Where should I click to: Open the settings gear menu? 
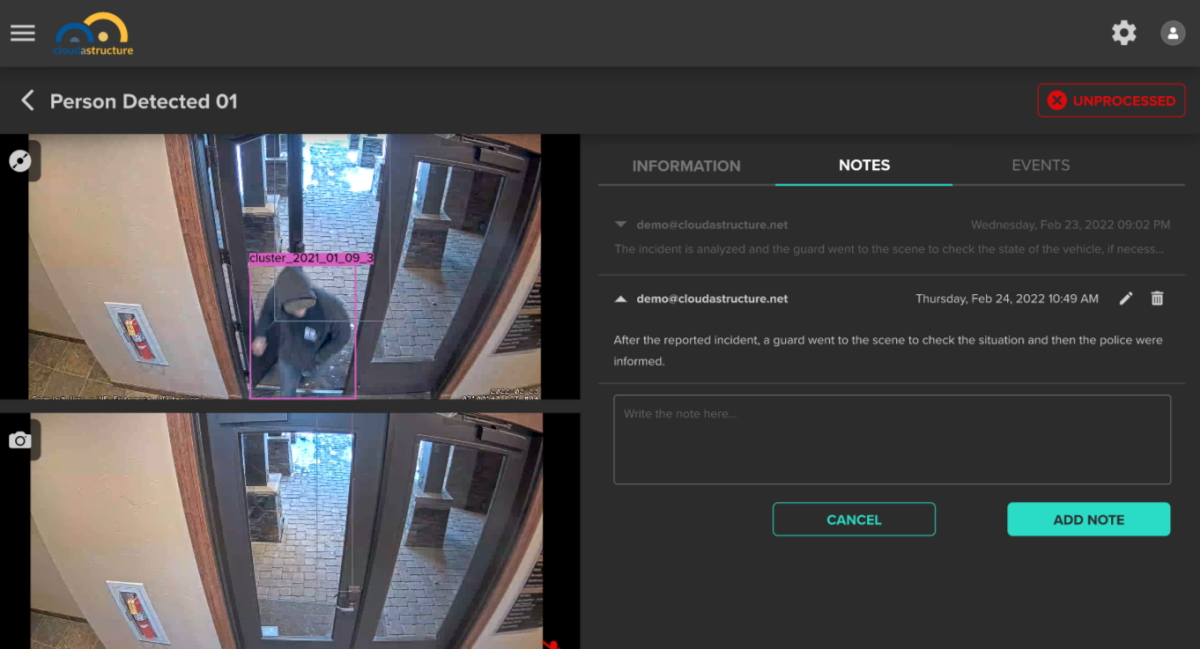(1124, 32)
